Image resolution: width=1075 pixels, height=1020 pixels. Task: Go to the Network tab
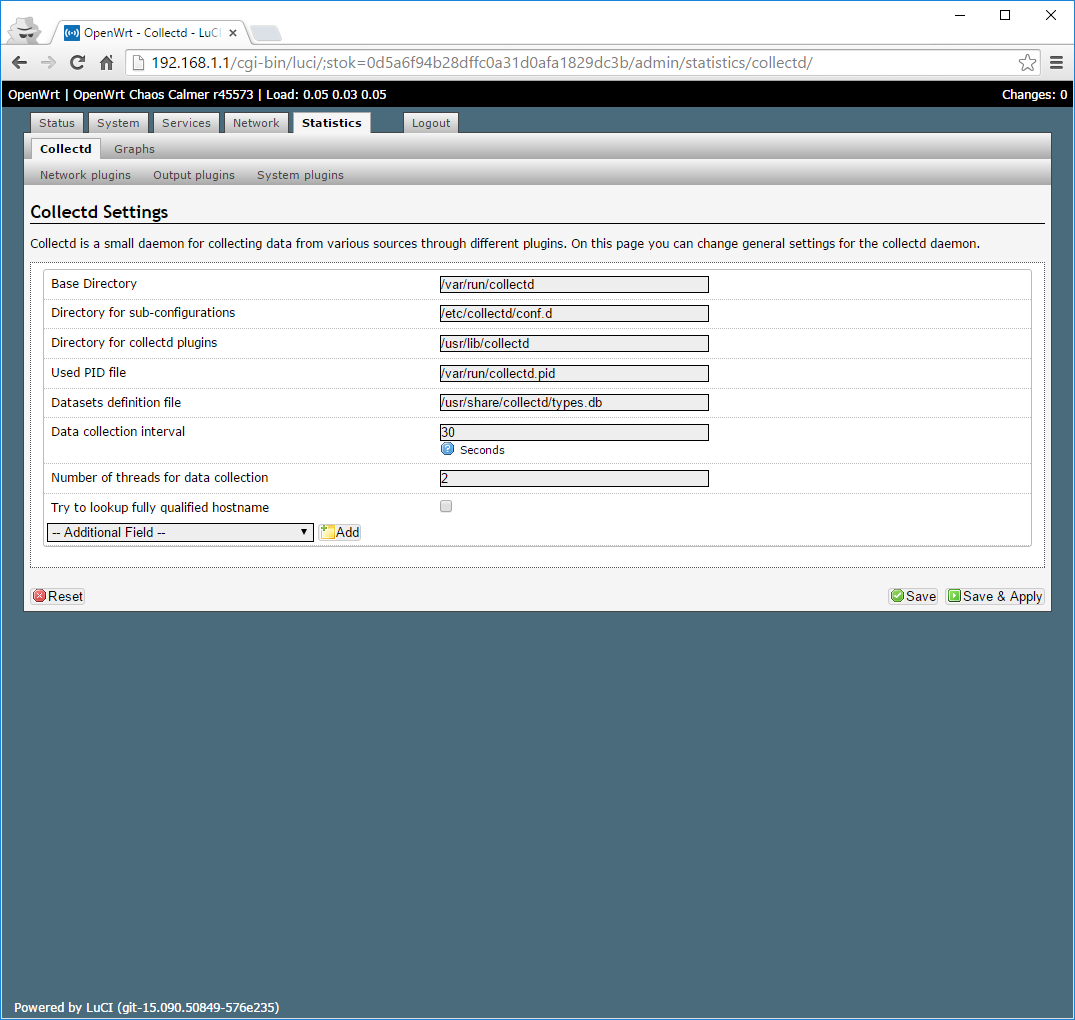pos(256,123)
